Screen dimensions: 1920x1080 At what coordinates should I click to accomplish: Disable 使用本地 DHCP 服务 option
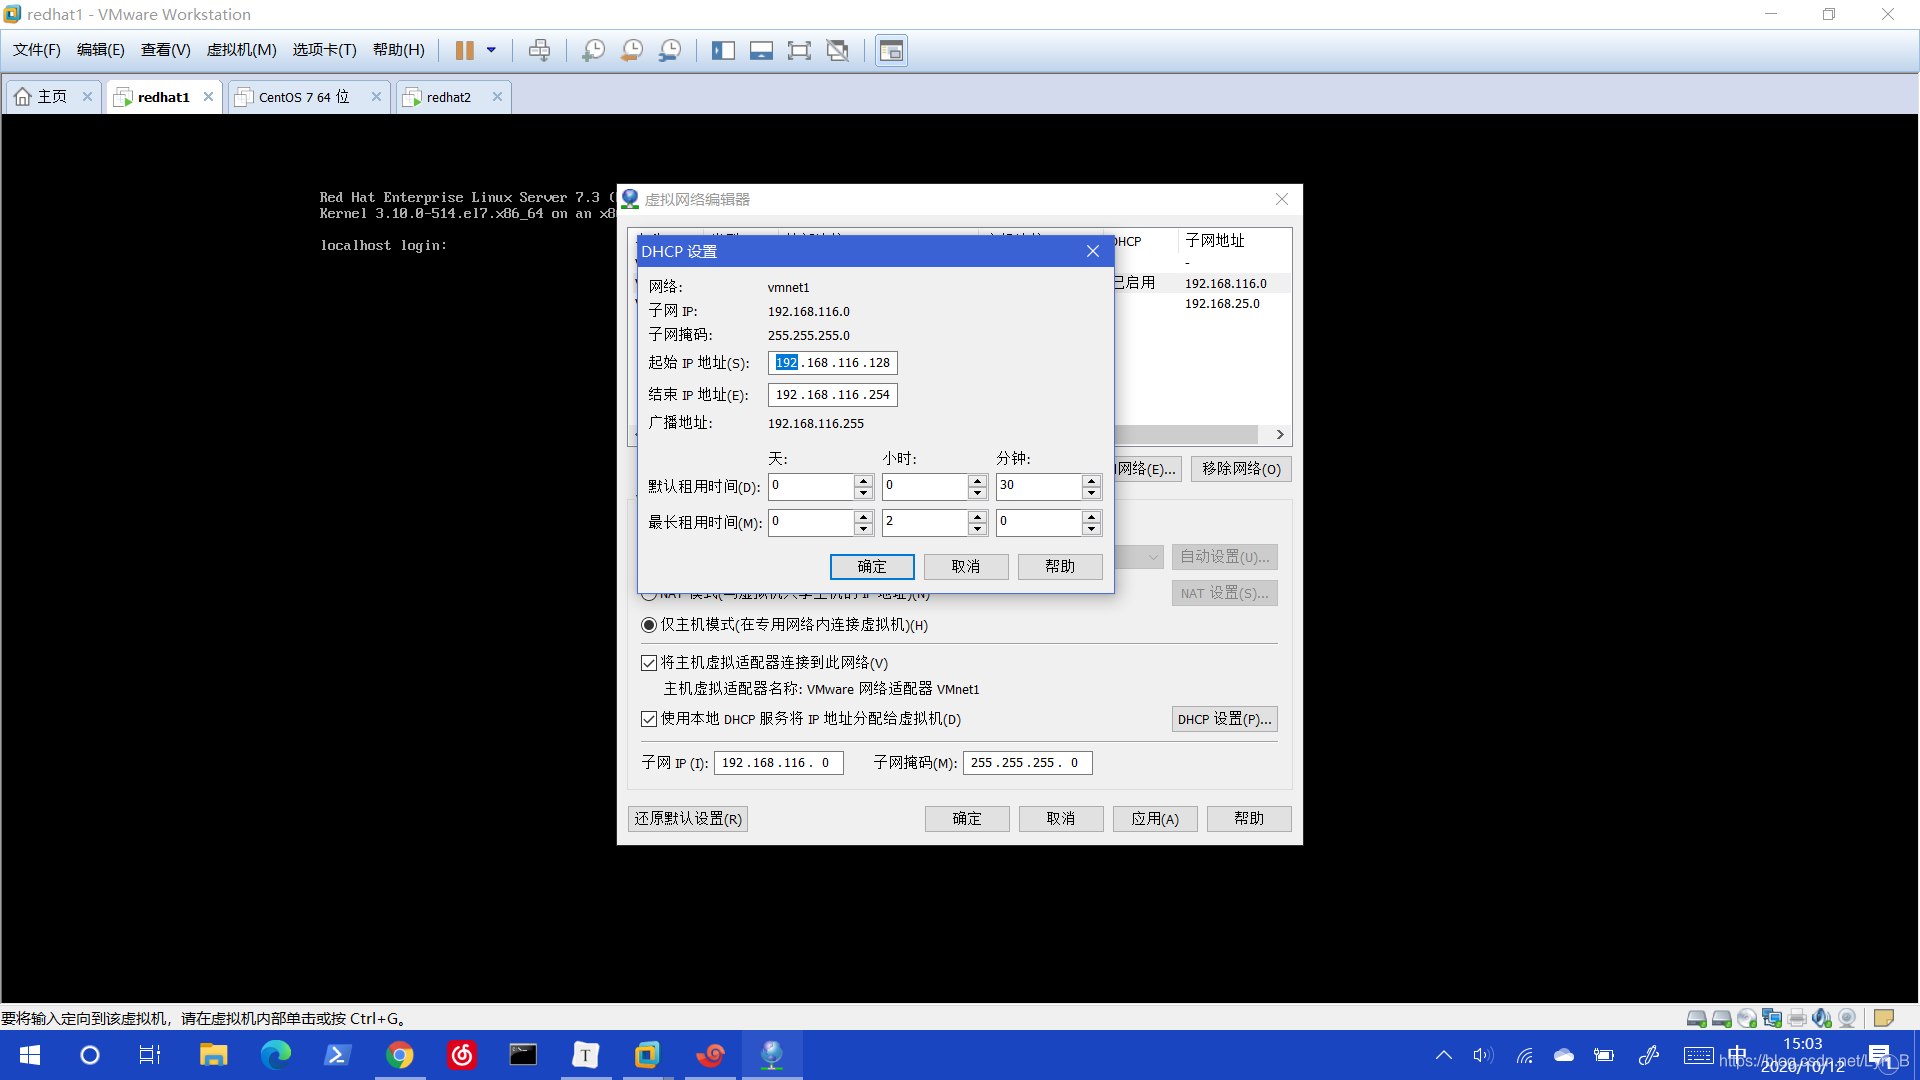coord(649,718)
